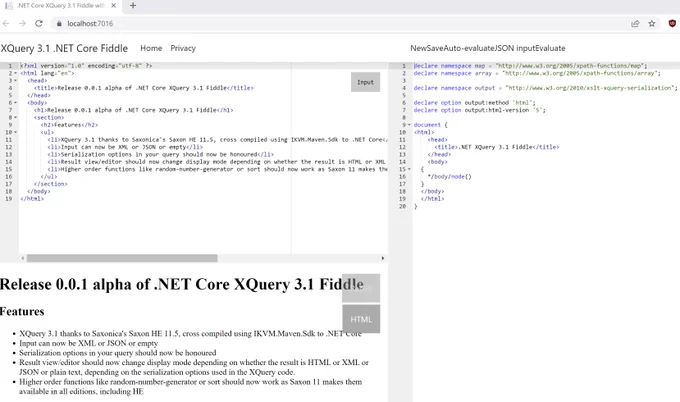Collapse the section element at input line 8

16,118
